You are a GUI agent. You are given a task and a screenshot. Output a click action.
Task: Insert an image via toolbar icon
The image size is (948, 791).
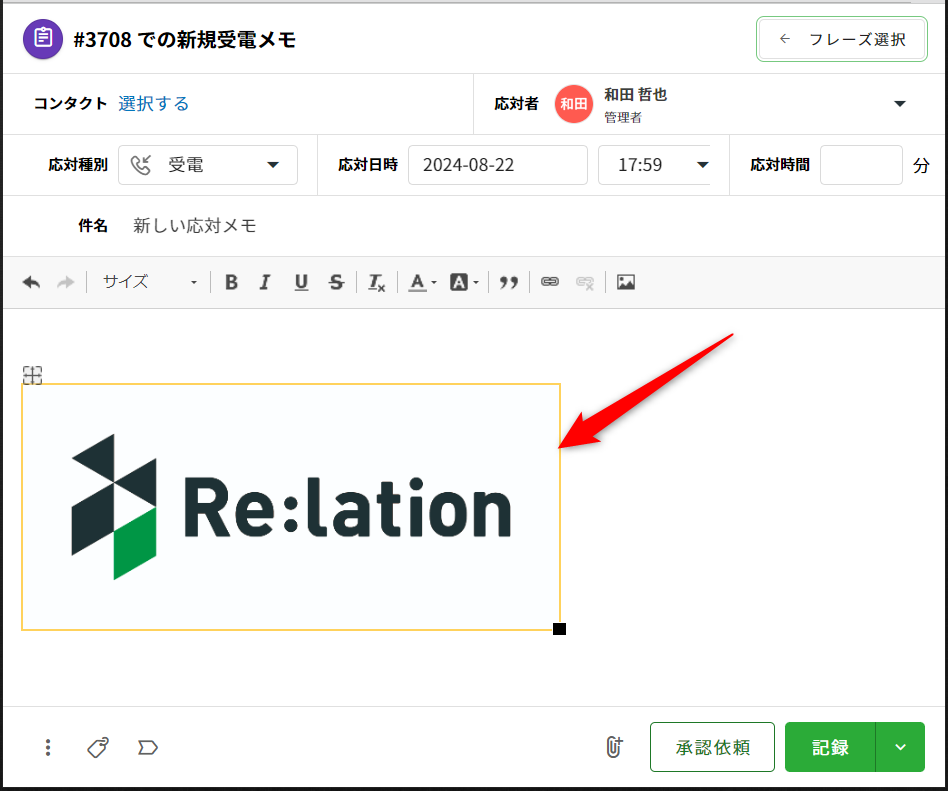click(x=626, y=283)
